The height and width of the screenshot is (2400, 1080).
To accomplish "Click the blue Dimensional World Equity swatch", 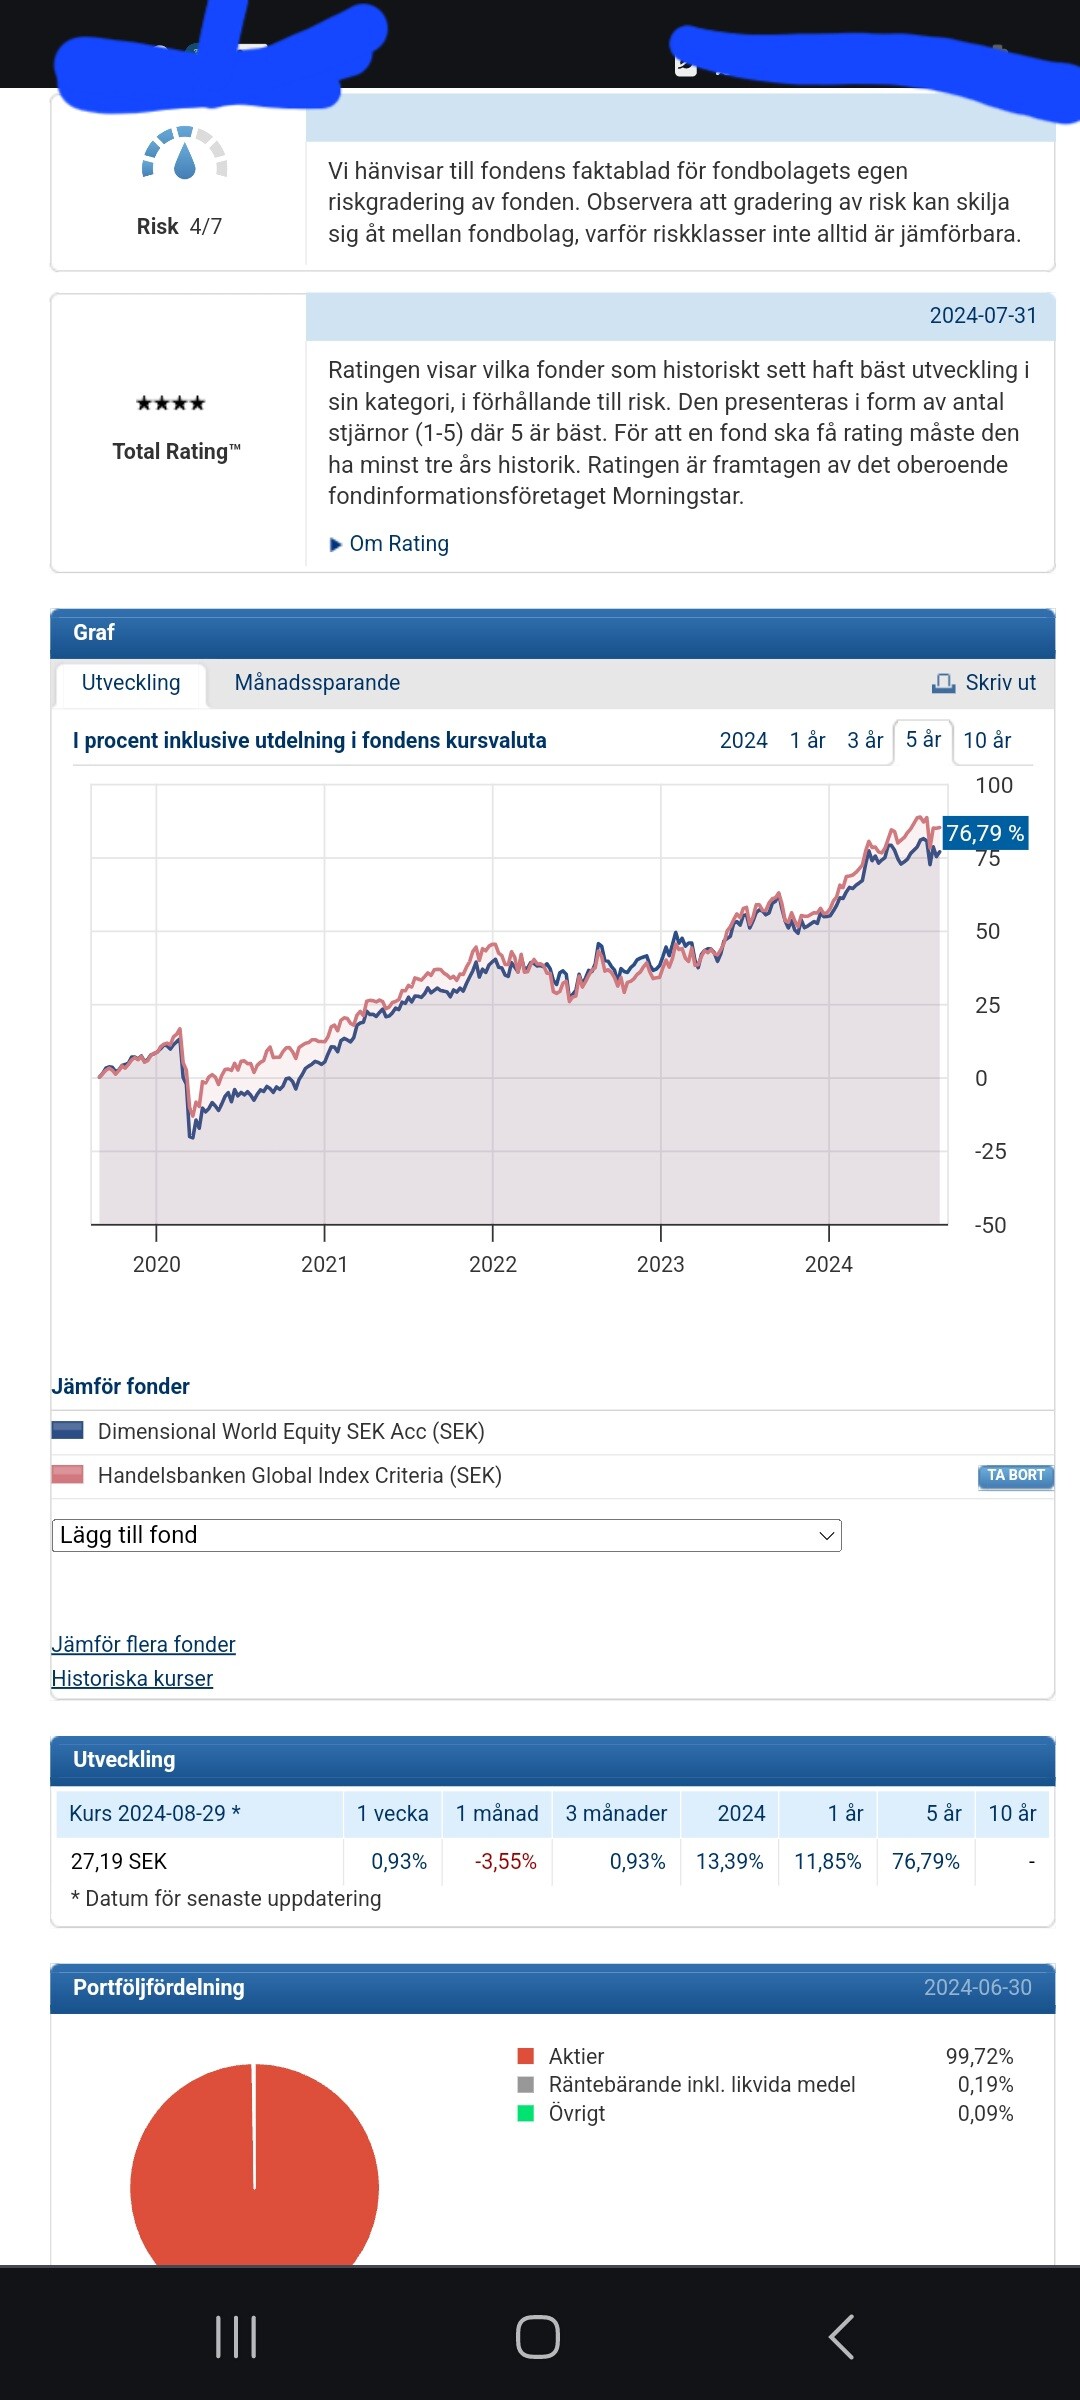I will (68, 1431).
